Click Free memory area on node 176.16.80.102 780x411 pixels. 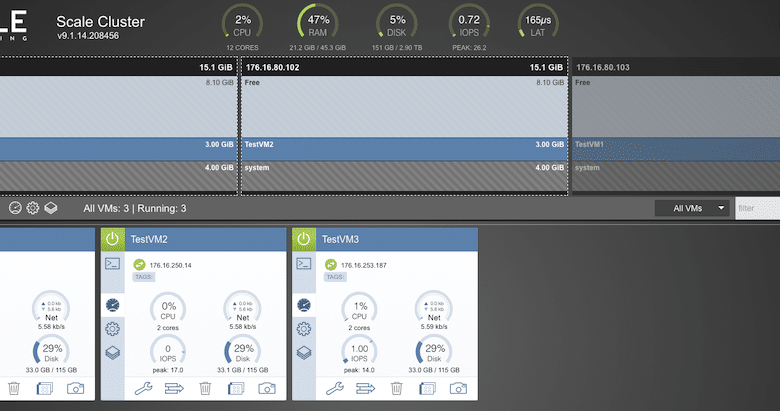click(404, 106)
